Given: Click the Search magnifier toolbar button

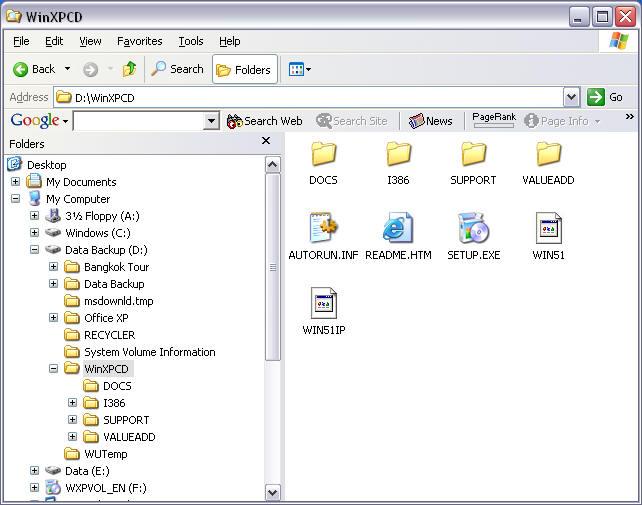Looking at the screenshot, I should click(177, 69).
